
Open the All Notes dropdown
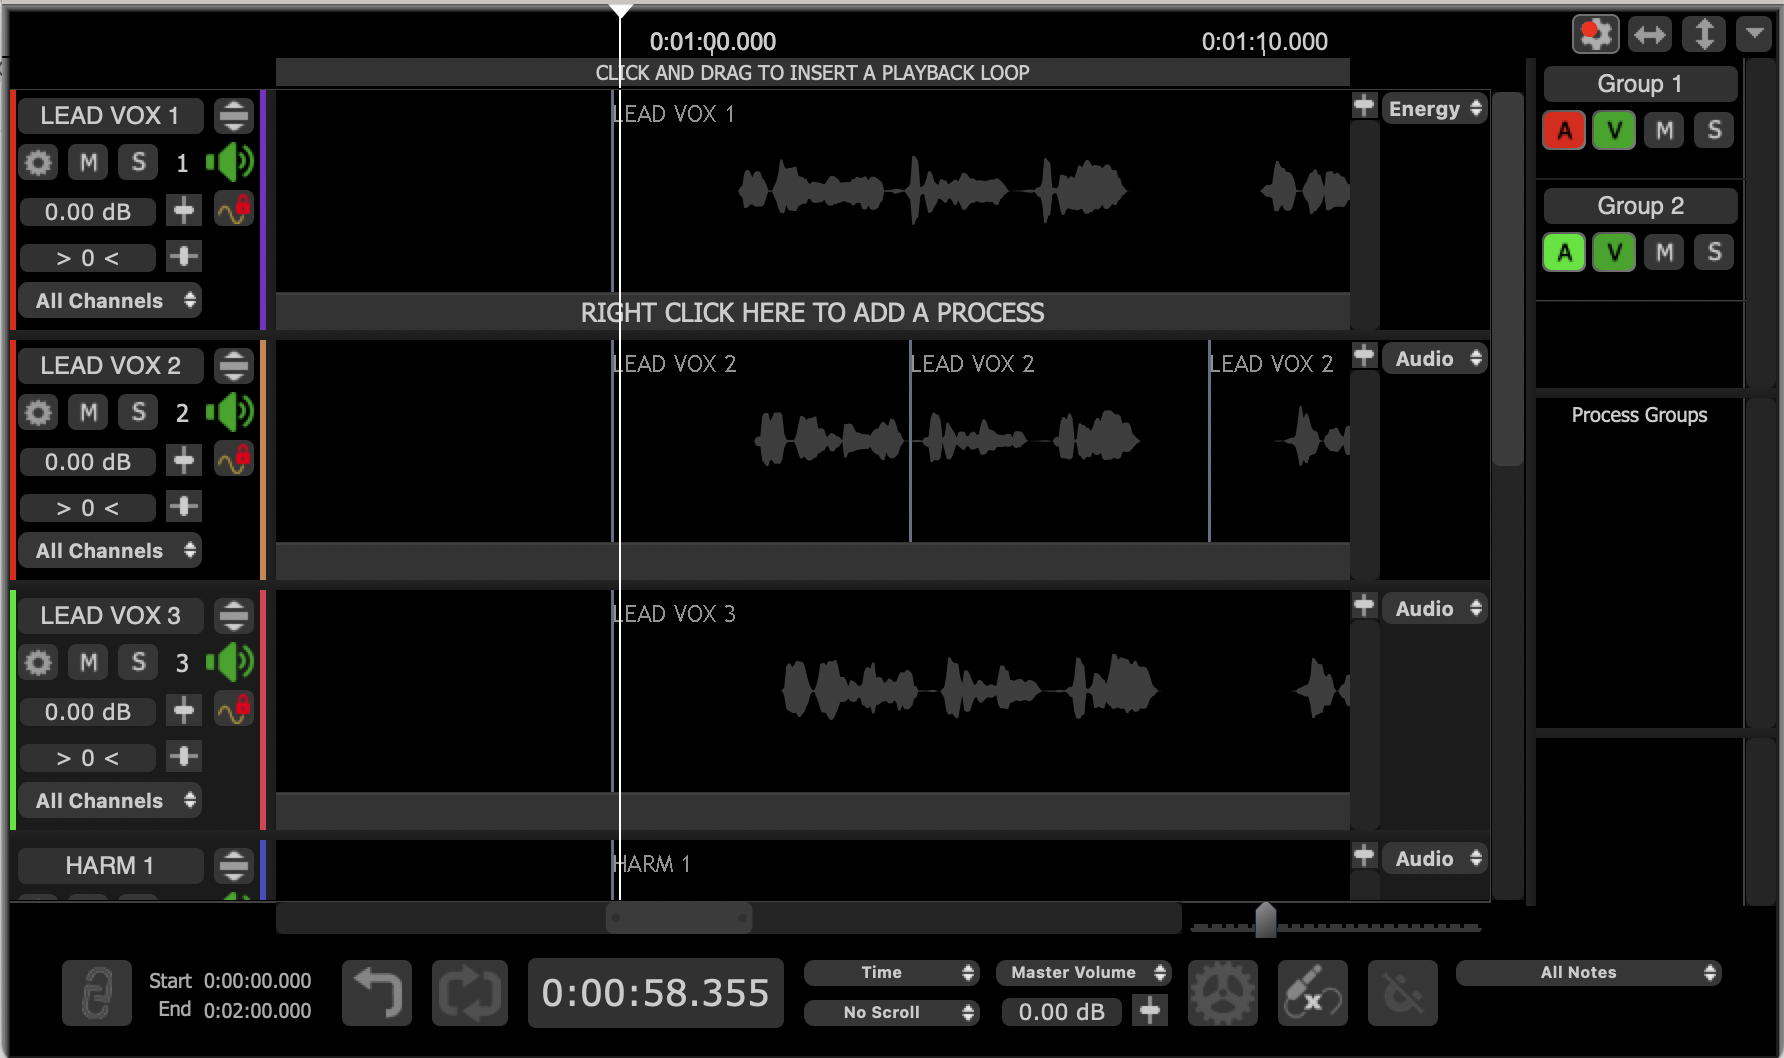click(x=1587, y=972)
